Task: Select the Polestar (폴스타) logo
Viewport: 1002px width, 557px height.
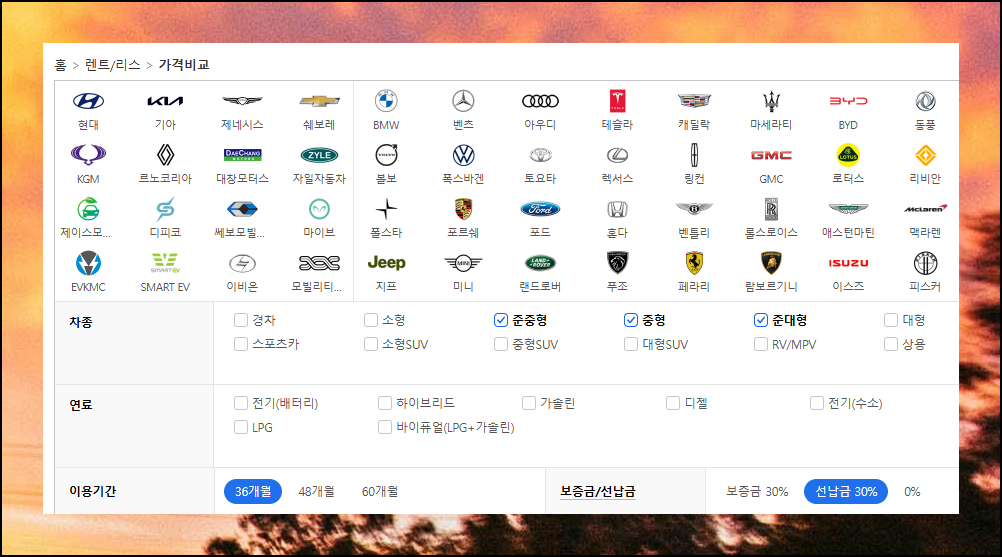Action: pyautogui.click(x=386, y=209)
